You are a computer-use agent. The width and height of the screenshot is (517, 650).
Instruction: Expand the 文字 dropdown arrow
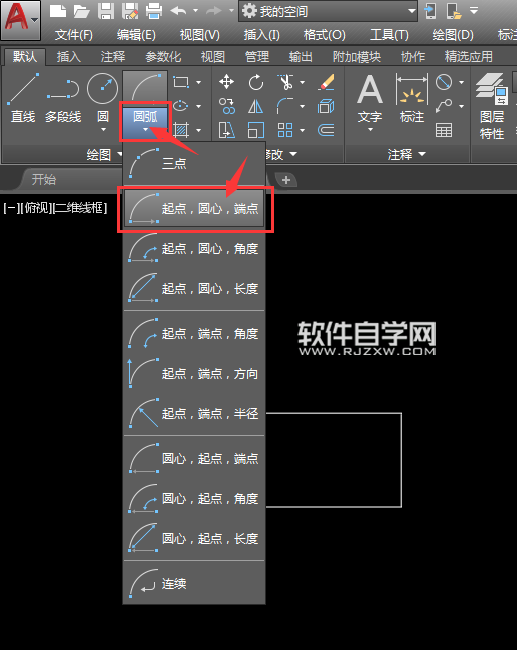[x=370, y=130]
